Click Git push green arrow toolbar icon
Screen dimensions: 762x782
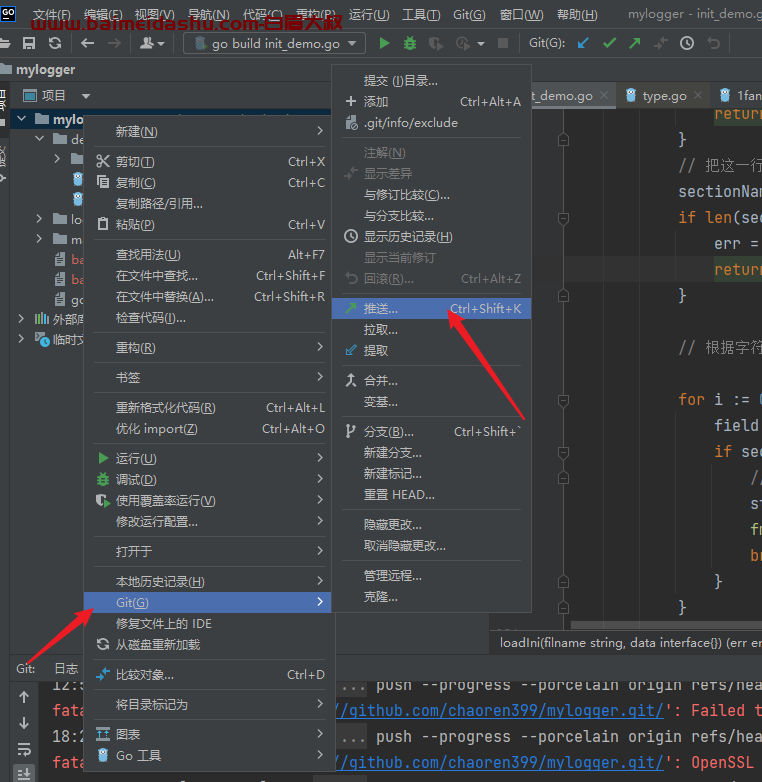pyautogui.click(x=635, y=43)
